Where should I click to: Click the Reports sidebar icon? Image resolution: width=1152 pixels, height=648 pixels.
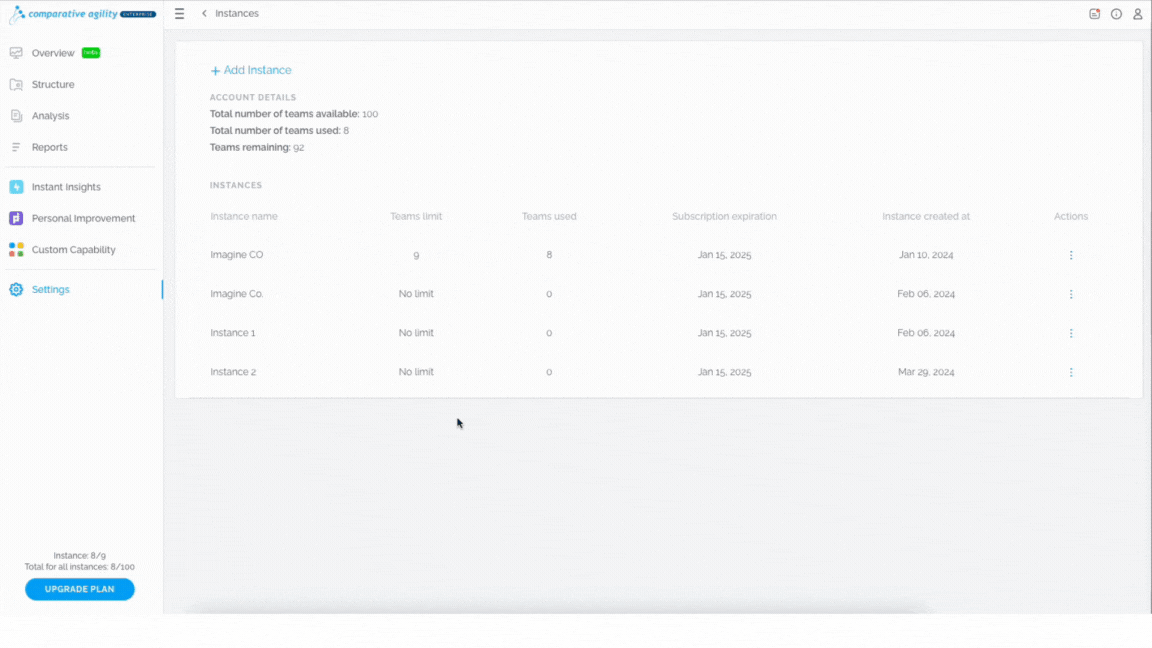point(16,148)
